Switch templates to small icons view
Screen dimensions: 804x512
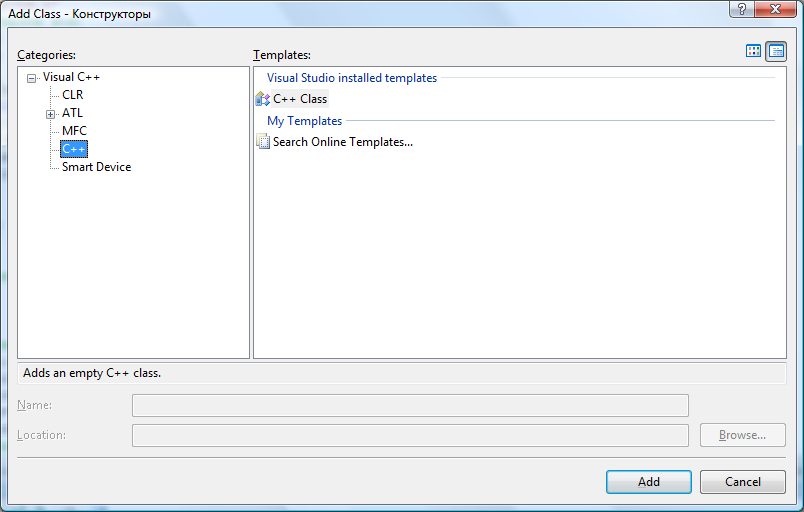point(776,51)
